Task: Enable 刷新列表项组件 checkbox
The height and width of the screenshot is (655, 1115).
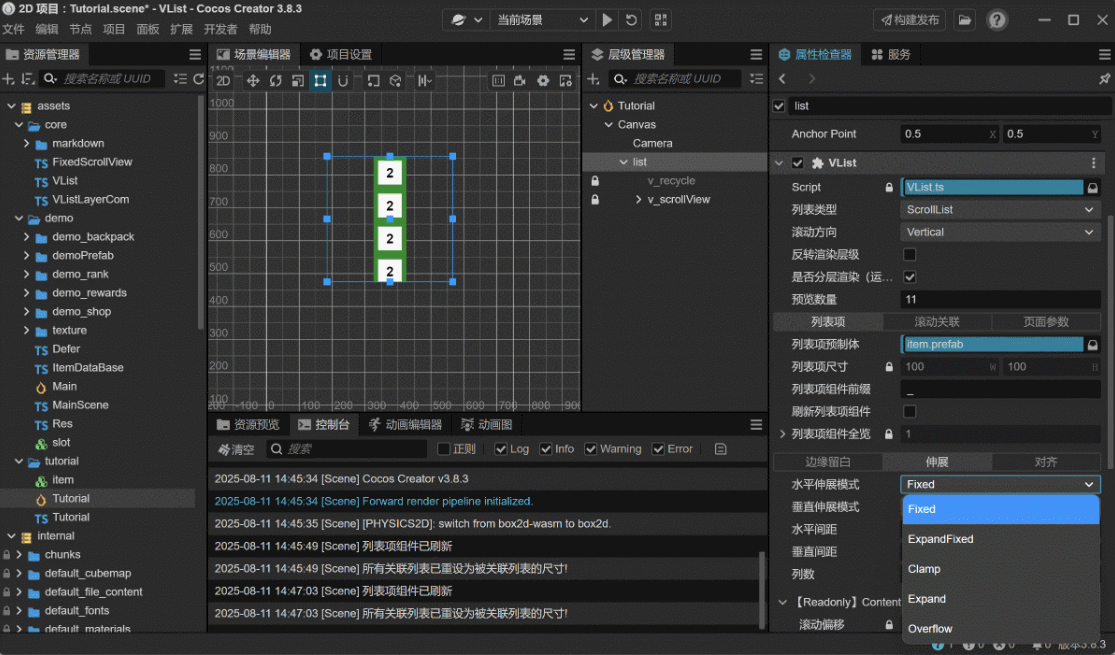Action: tap(909, 411)
